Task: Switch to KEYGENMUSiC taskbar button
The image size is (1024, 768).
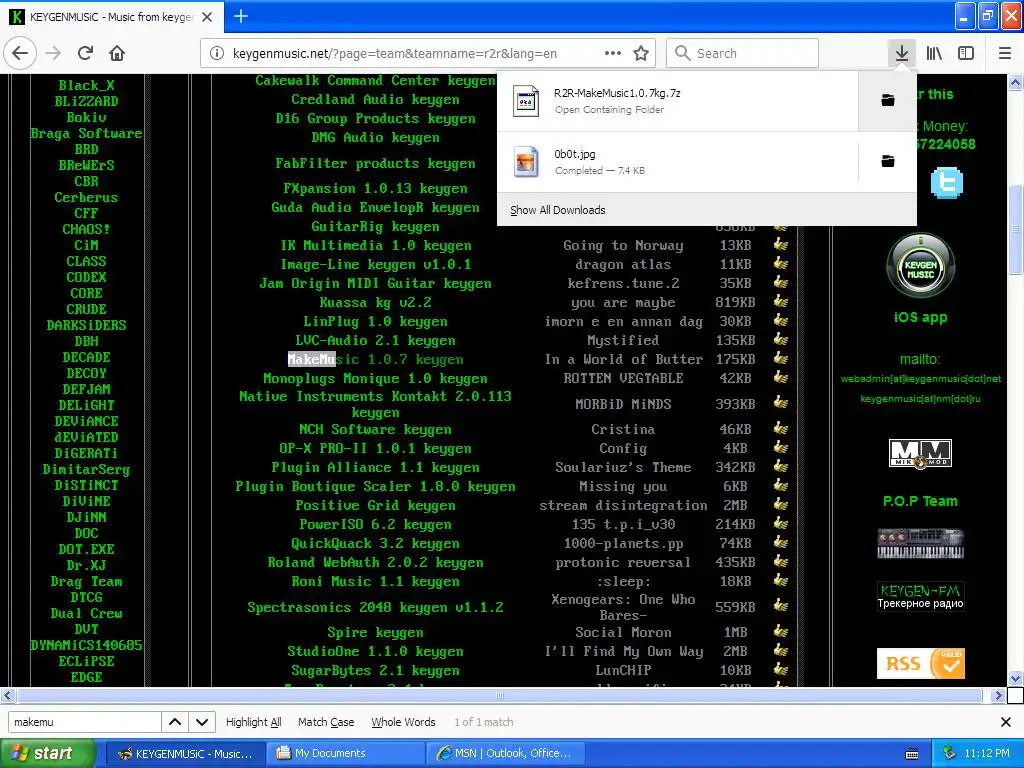Action: click(x=185, y=753)
